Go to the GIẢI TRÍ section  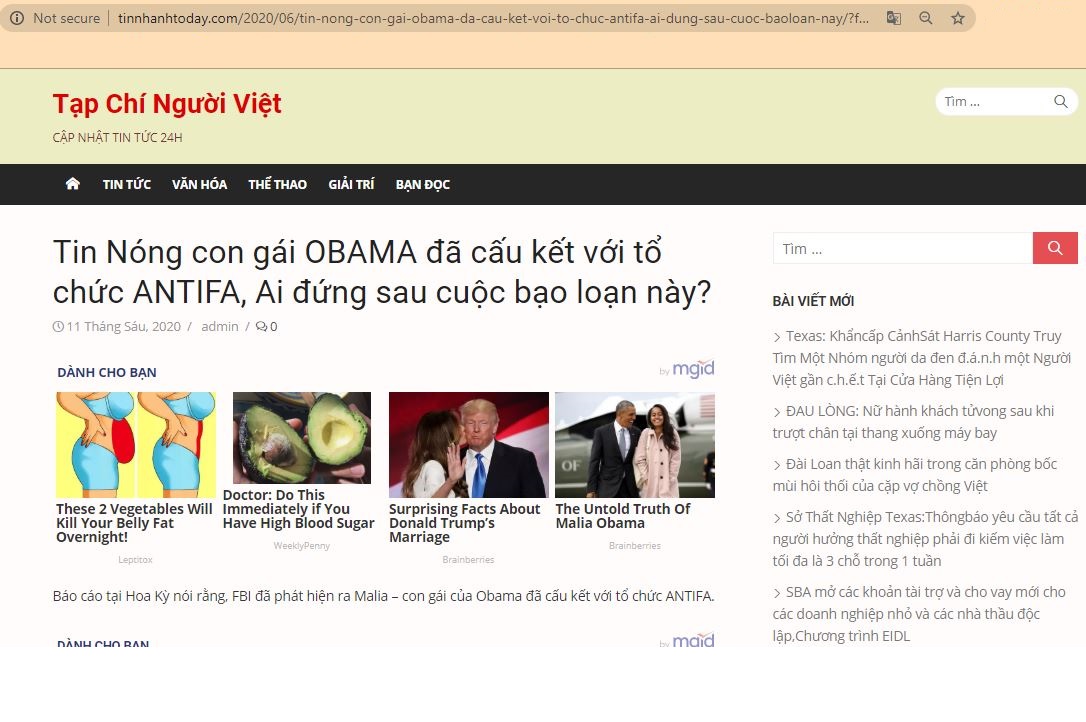[x=351, y=185]
